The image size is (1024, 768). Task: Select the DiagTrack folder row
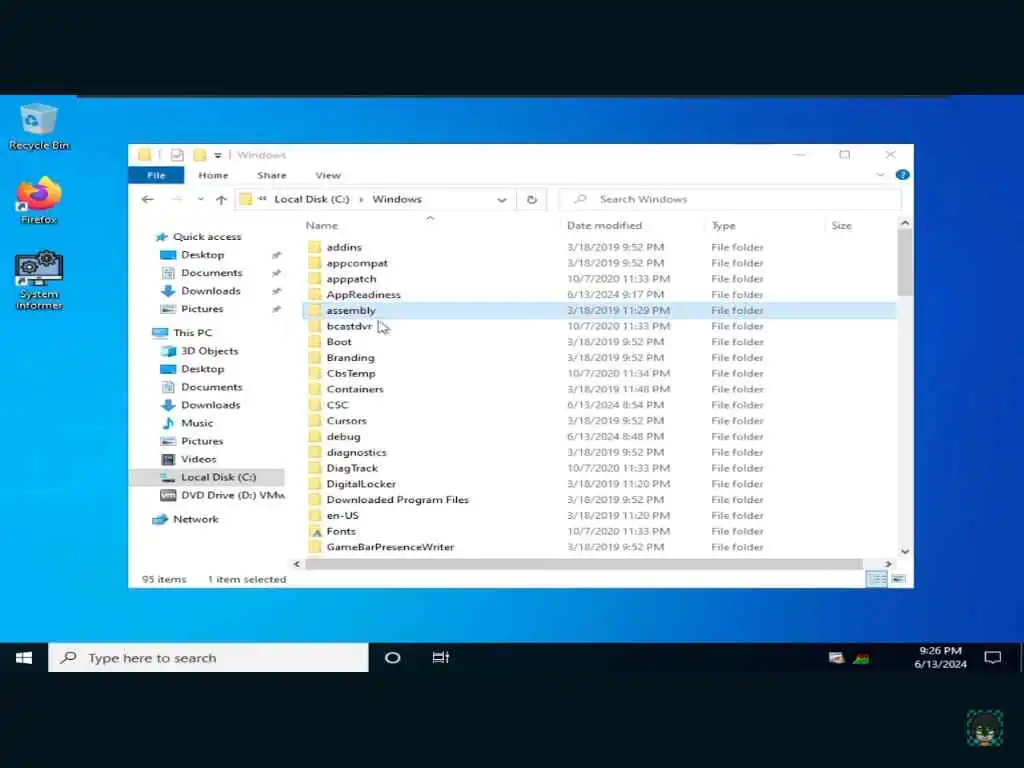click(600, 468)
